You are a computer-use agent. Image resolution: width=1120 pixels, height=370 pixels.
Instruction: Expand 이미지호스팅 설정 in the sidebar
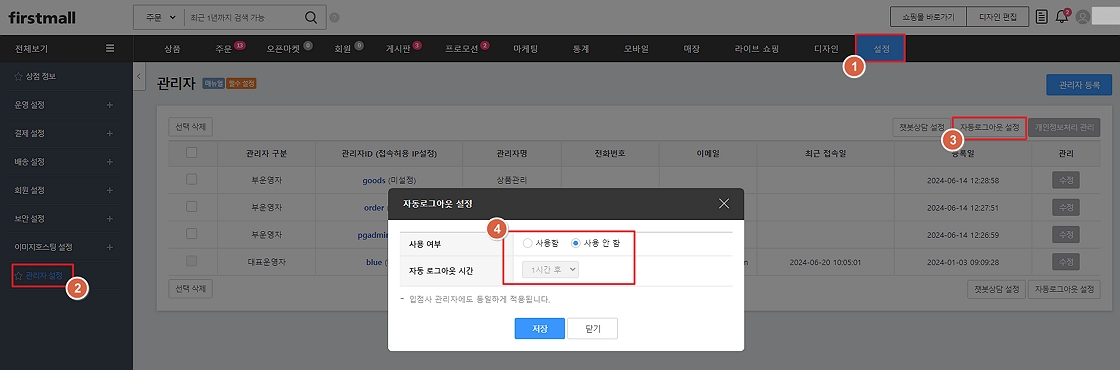click(x=109, y=247)
